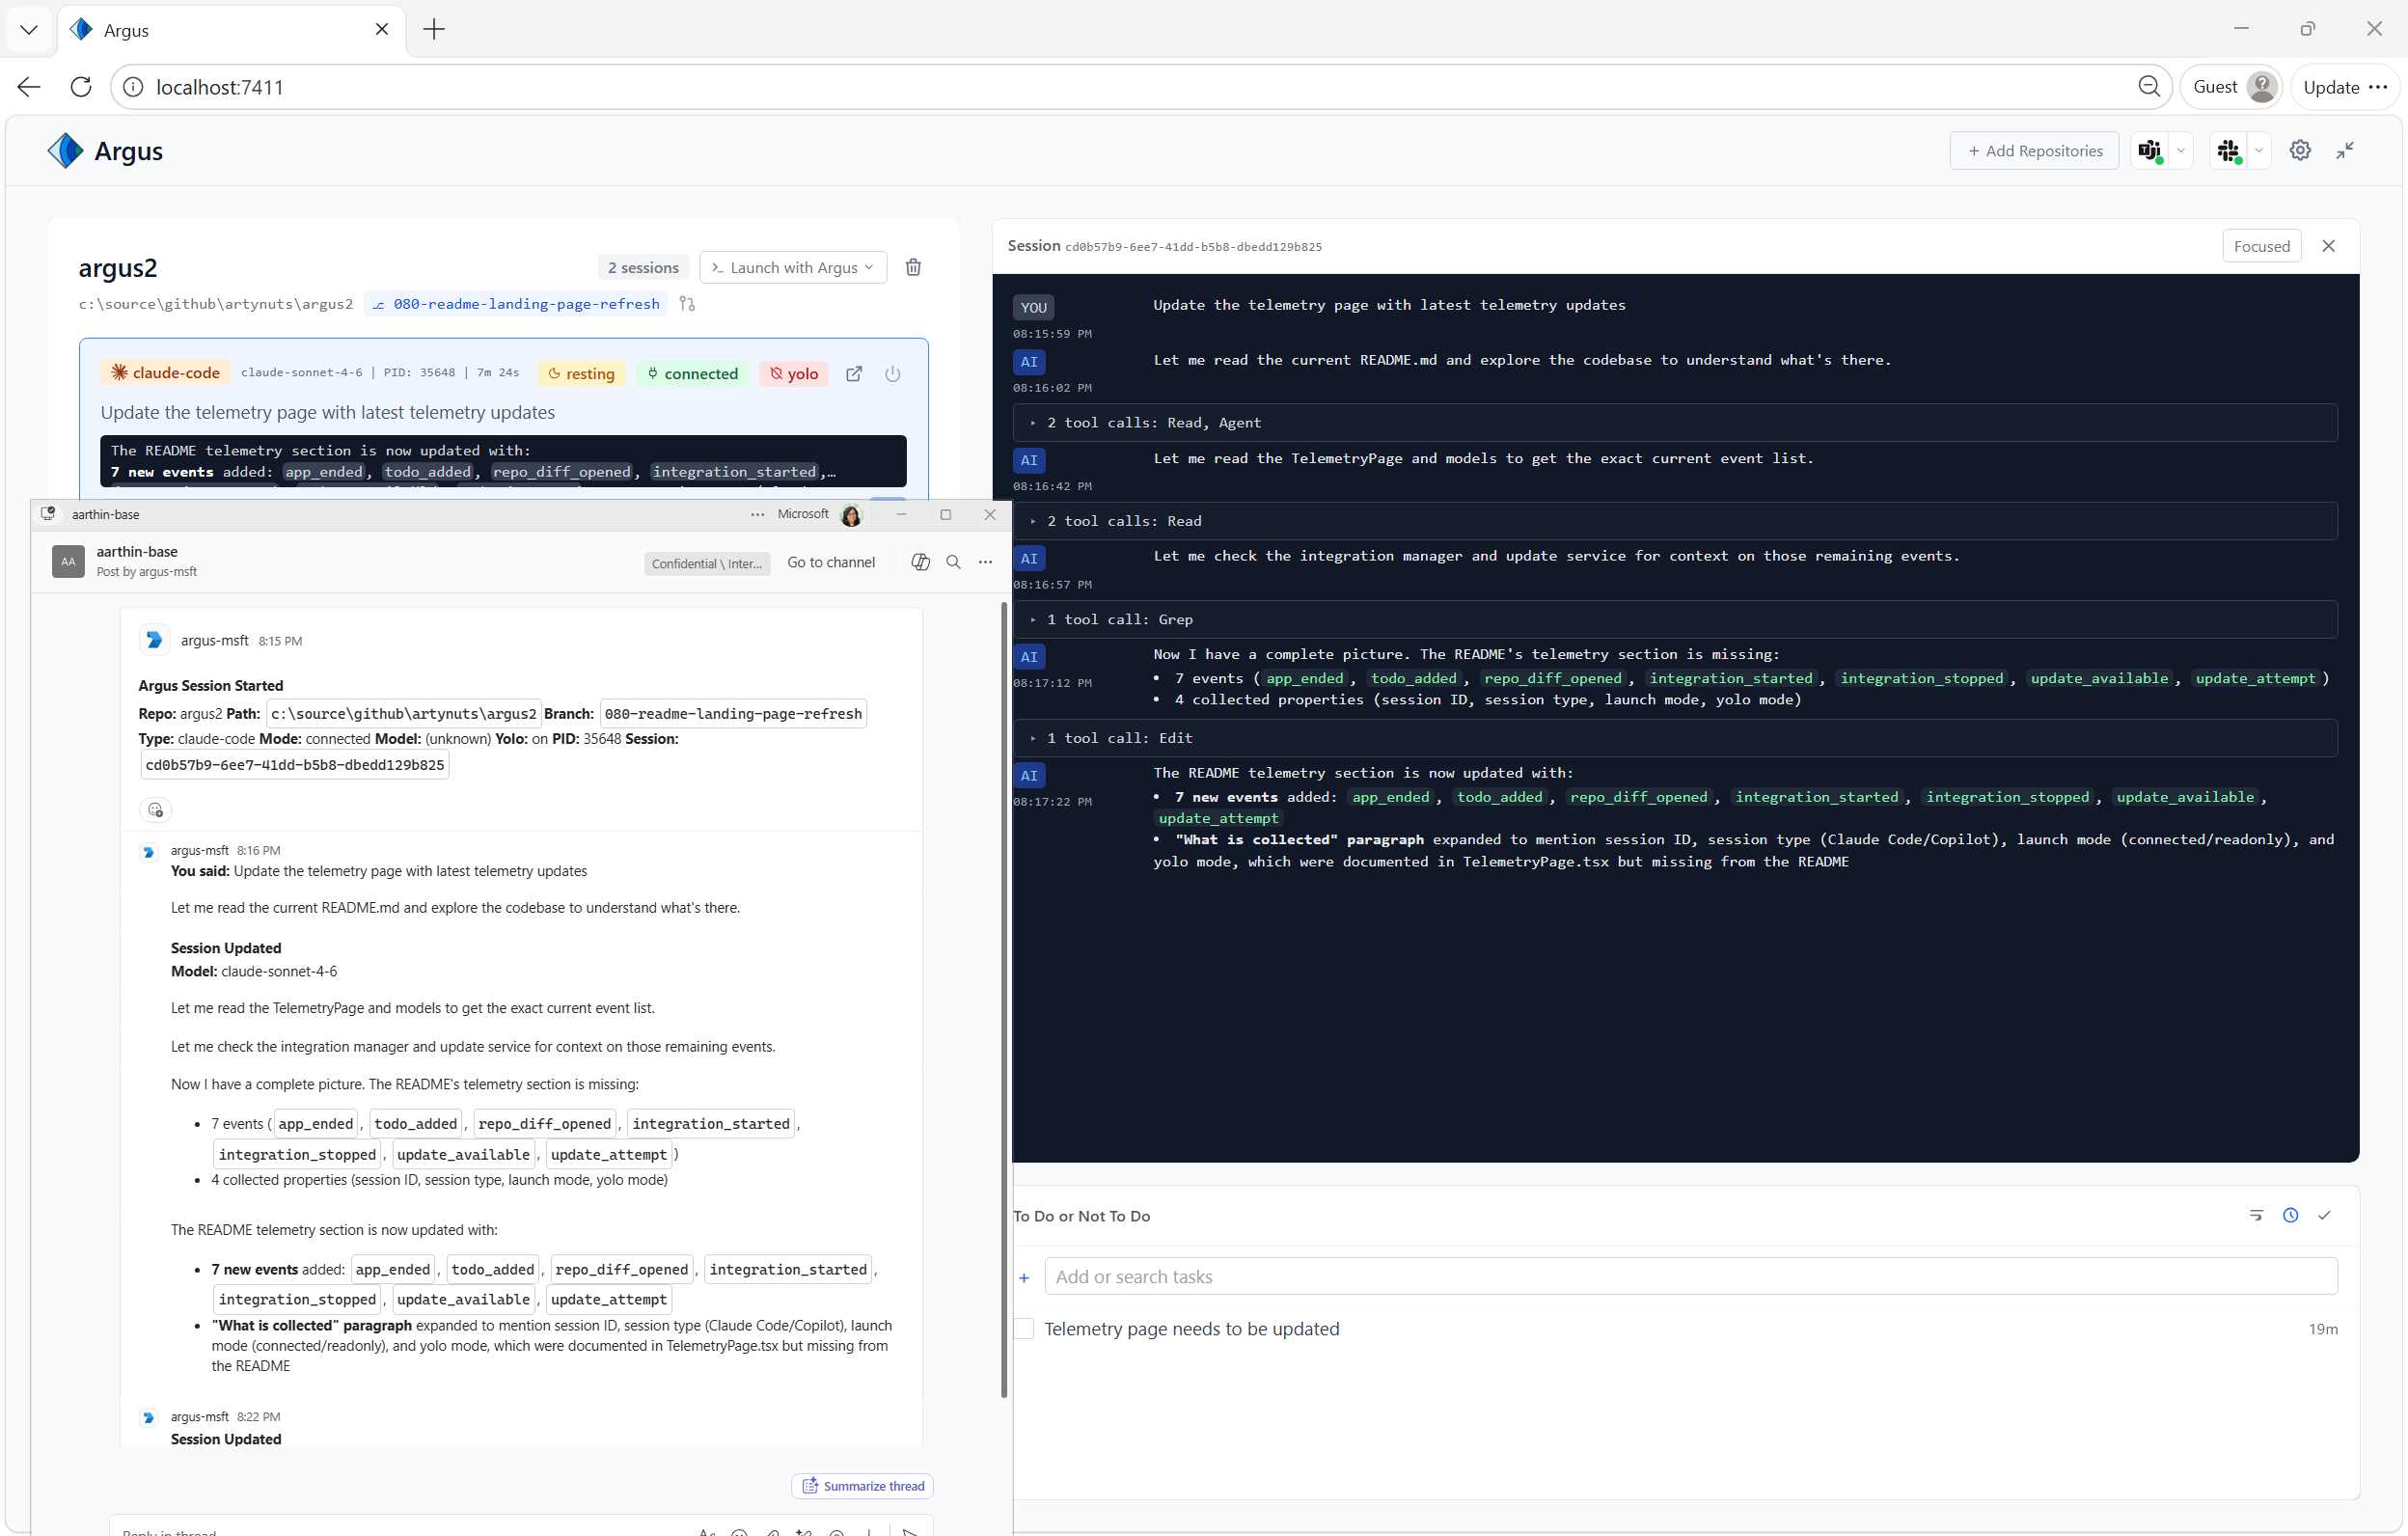Screen dimensions: 2408x1536
Task: Click the browser address bar localhost:7411
Action: pyautogui.click(x=1140, y=87)
